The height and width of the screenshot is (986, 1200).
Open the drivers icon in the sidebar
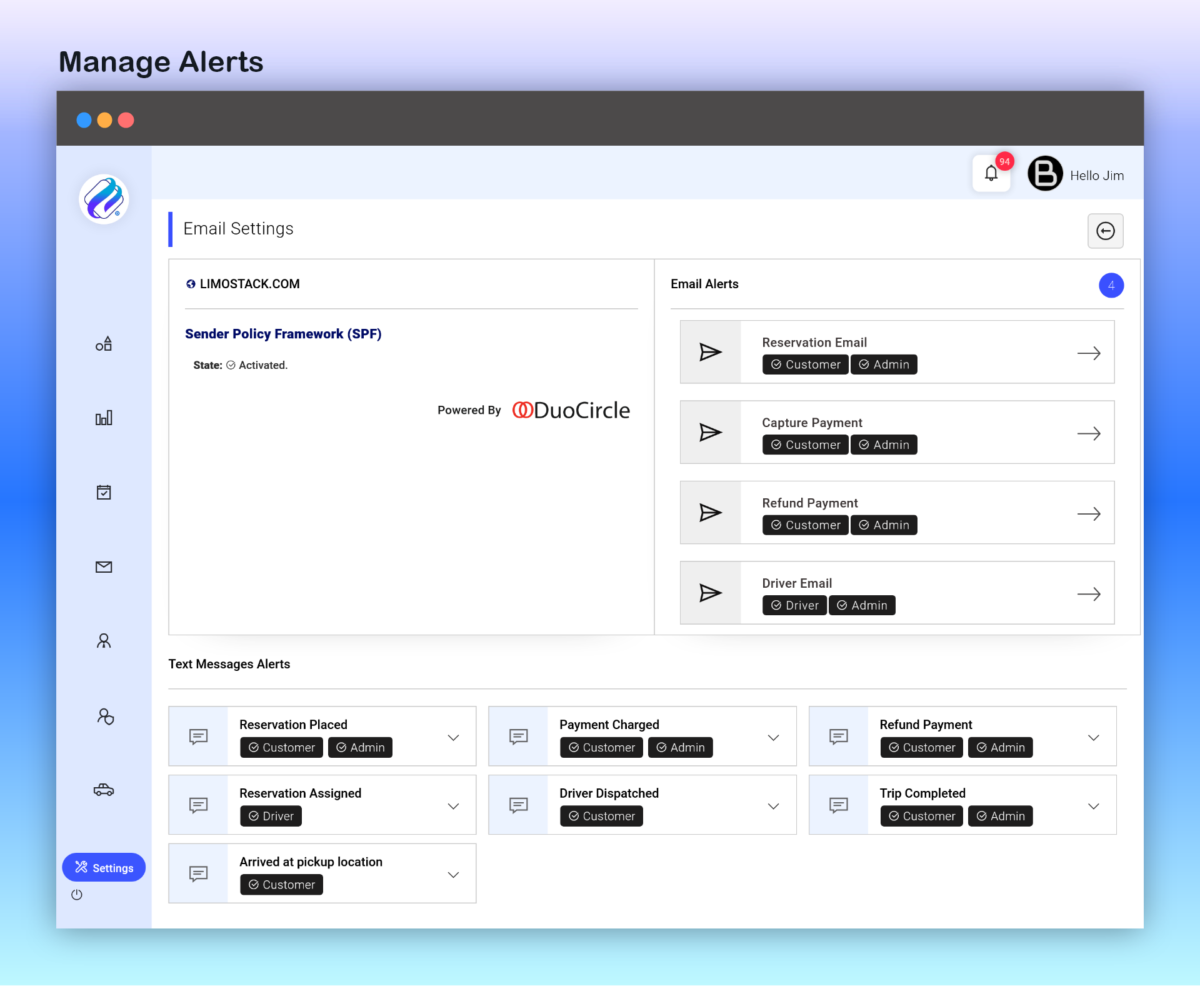(x=103, y=715)
